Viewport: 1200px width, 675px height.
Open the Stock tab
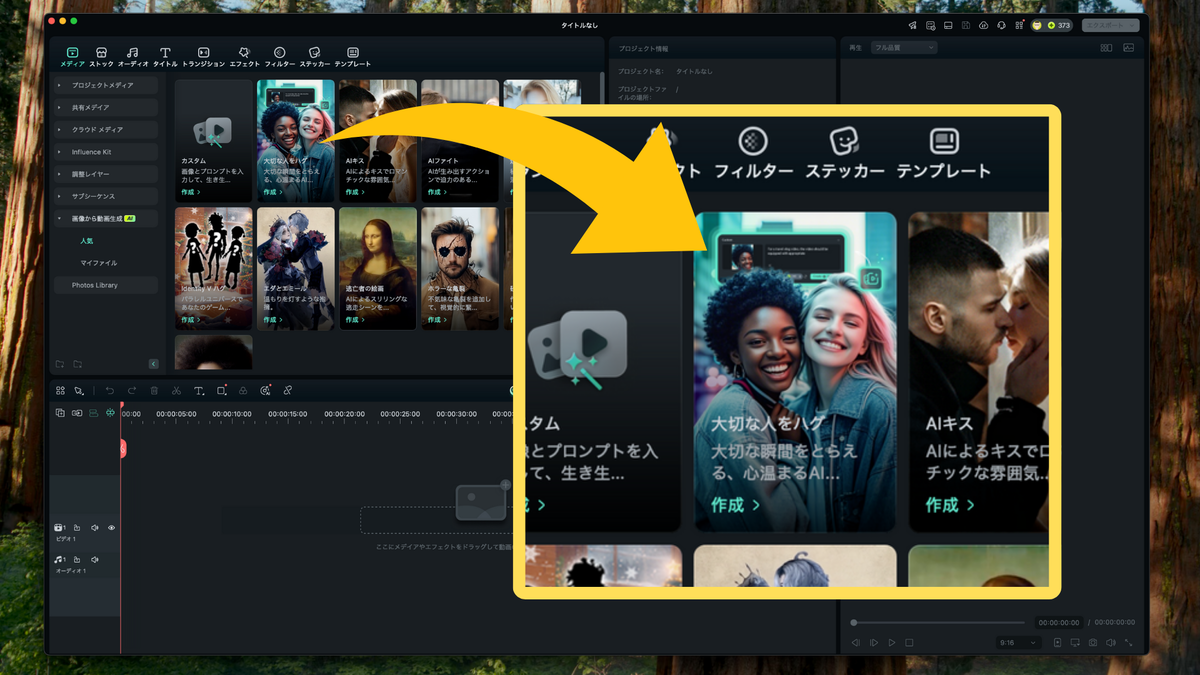coord(101,56)
